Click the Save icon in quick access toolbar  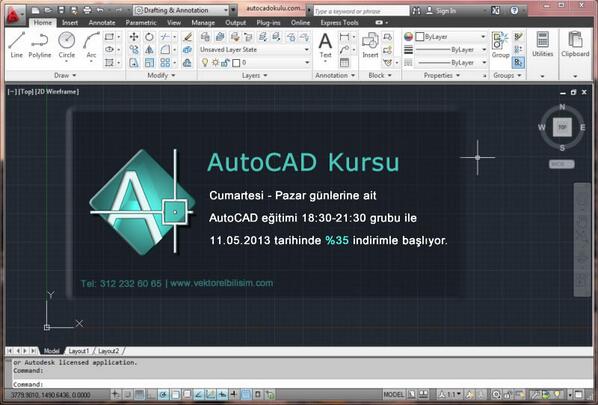point(61,10)
